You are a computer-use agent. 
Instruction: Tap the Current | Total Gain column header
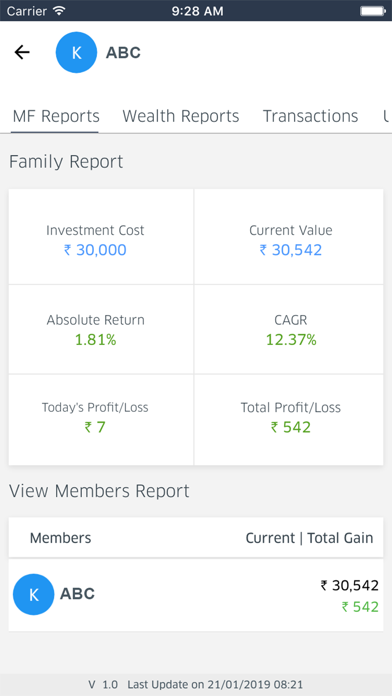point(309,538)
